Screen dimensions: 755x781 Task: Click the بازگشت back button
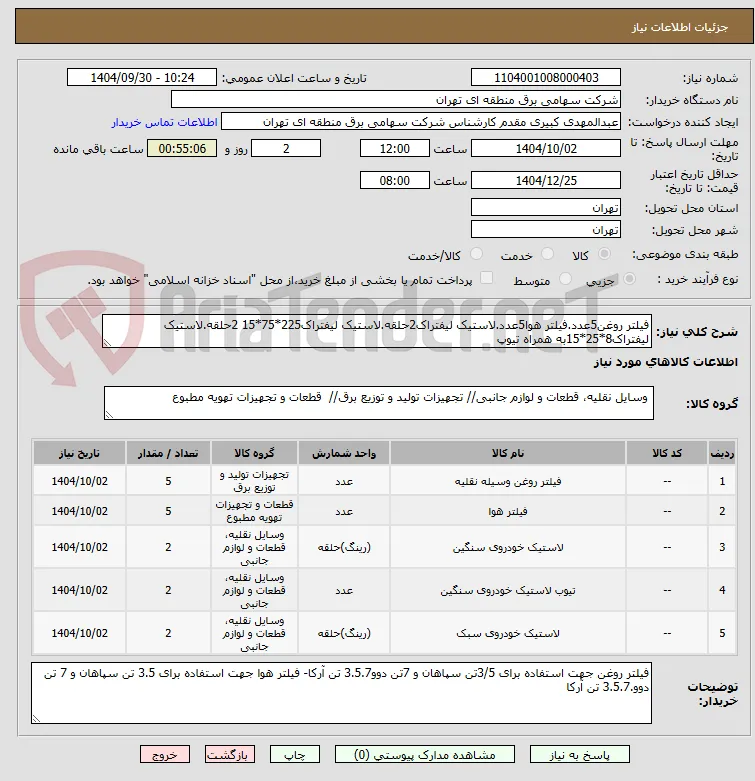[x=230, y=755]
